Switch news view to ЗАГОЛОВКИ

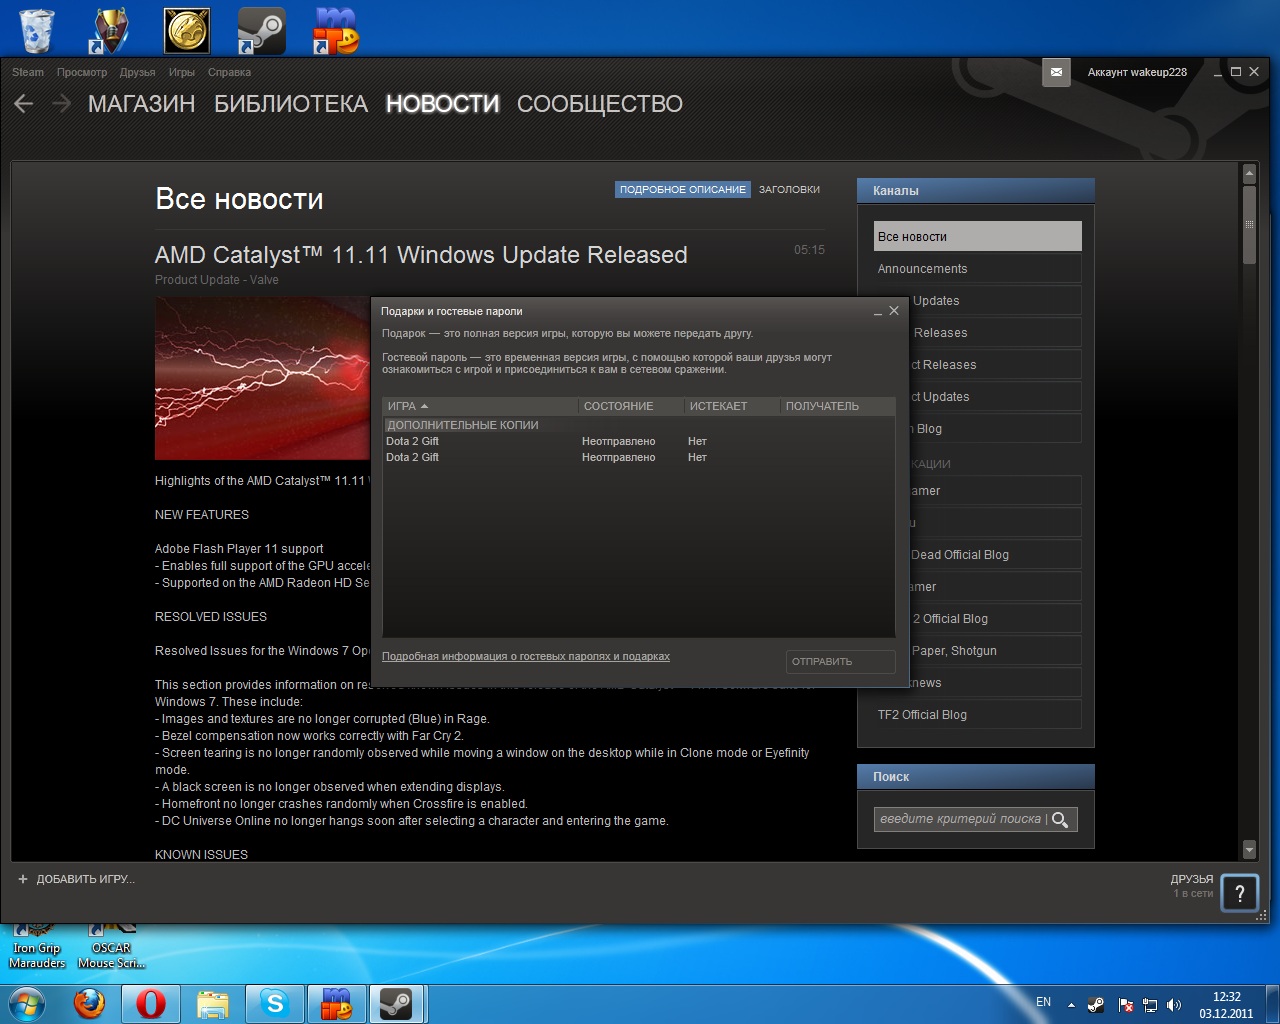tap(789, 189)
